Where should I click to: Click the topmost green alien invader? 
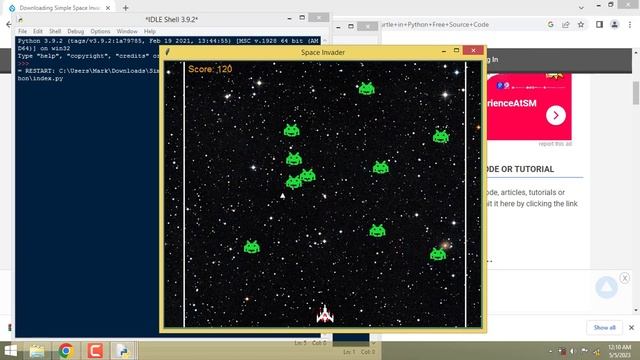(367, 88)
